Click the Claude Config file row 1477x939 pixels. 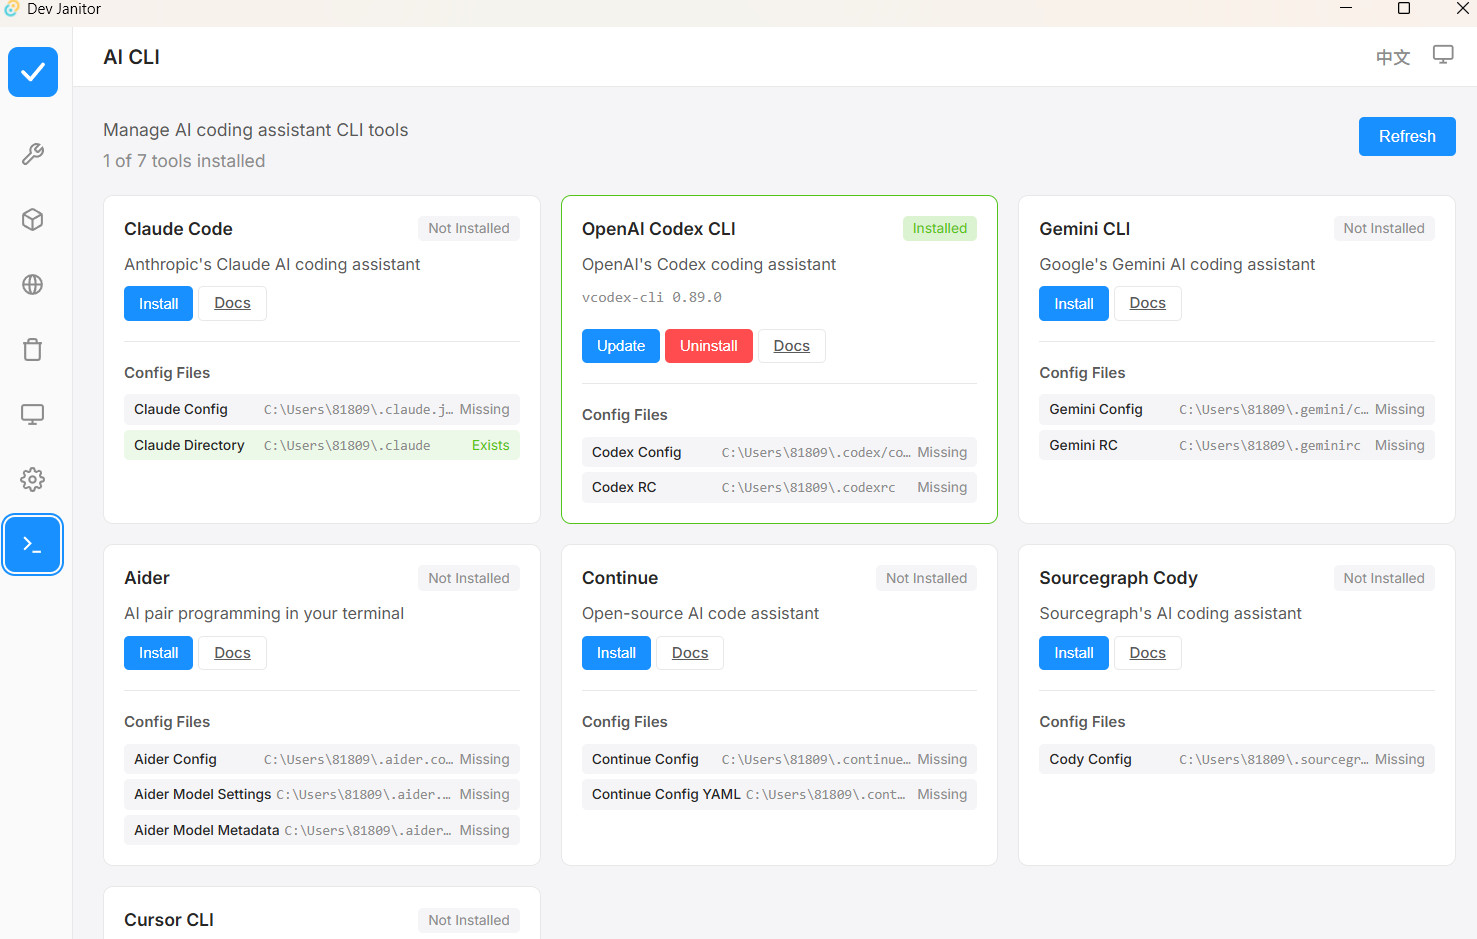[x=322, y=409]
